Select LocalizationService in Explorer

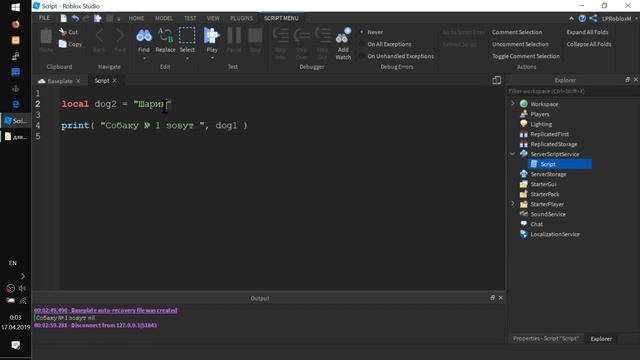(x=555, y=234)
